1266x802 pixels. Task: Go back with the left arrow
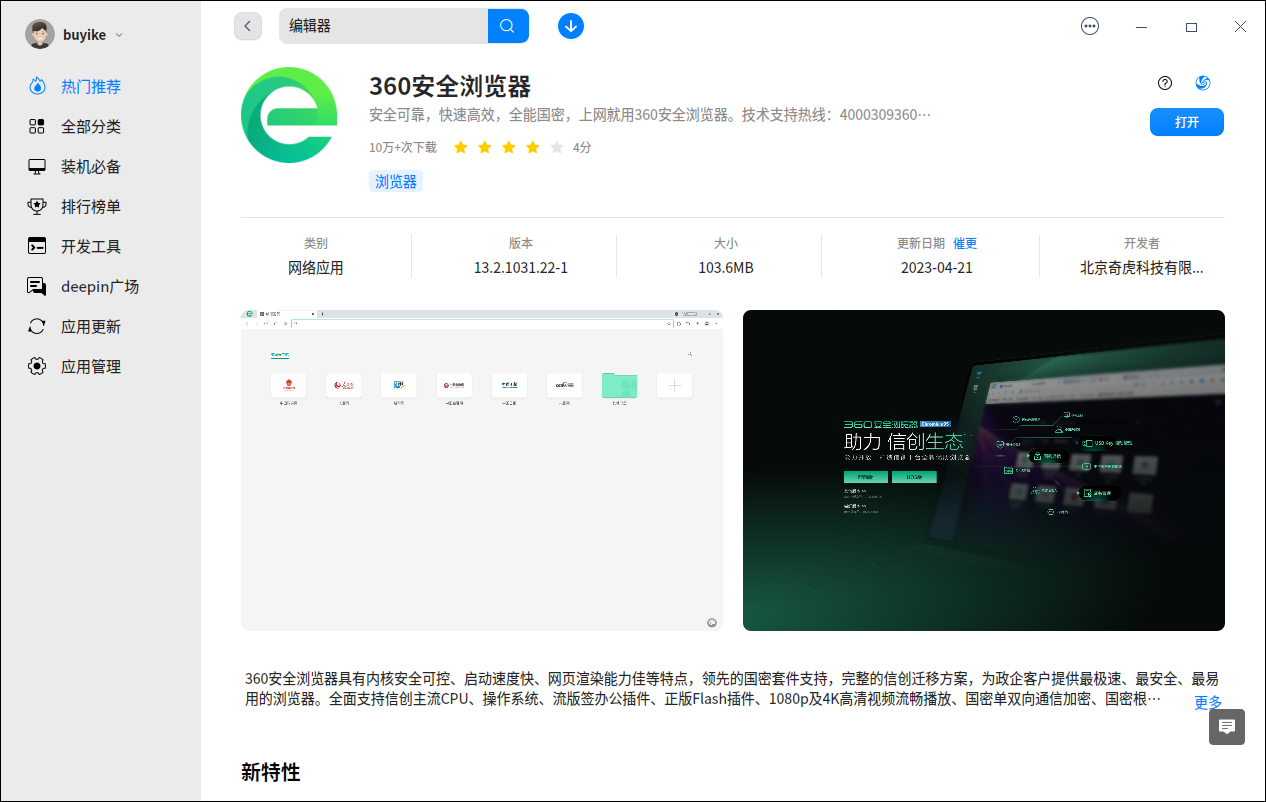point(247,26)
